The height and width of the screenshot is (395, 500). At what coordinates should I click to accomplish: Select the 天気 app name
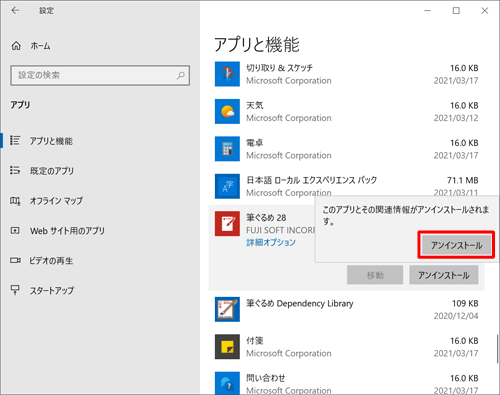(255, 105)
